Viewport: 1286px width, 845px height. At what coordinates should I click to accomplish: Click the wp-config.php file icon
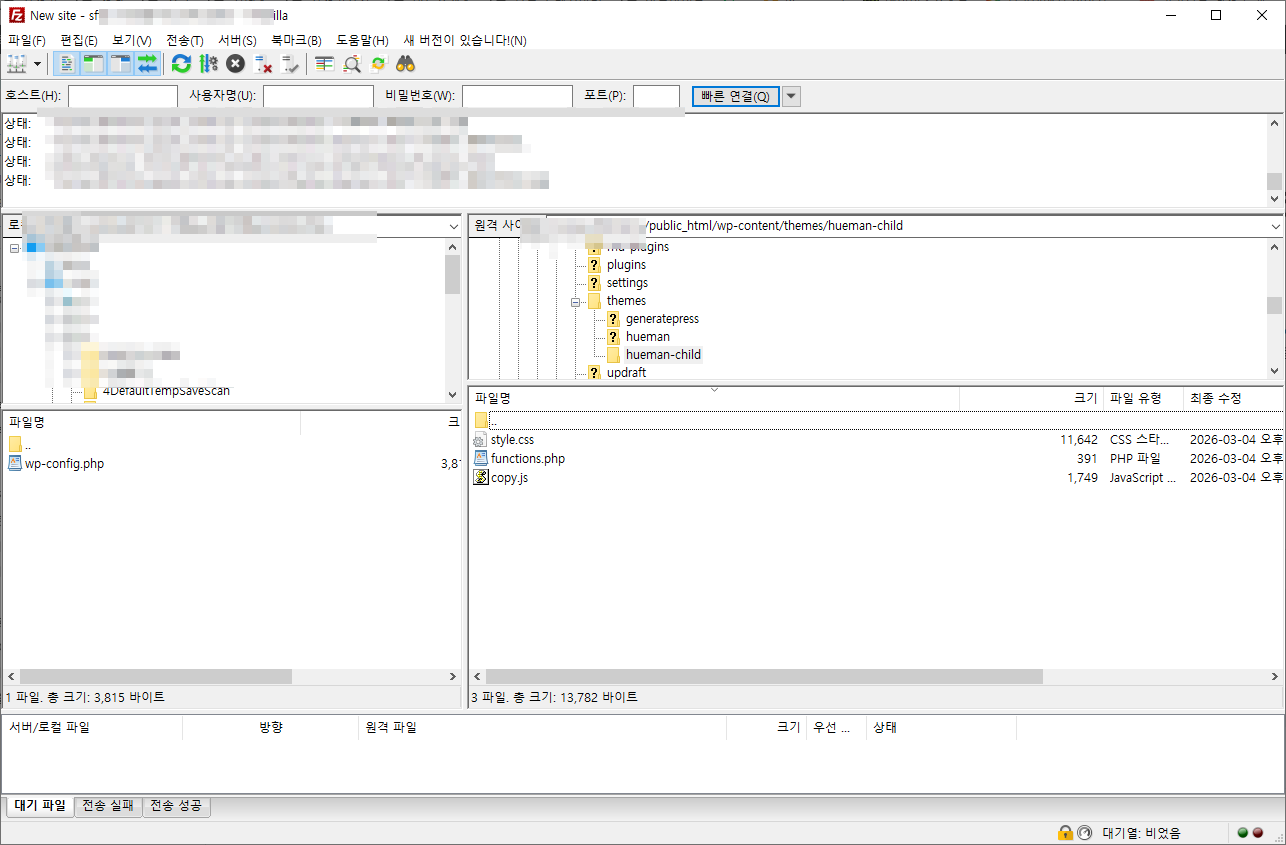(15, 463)
